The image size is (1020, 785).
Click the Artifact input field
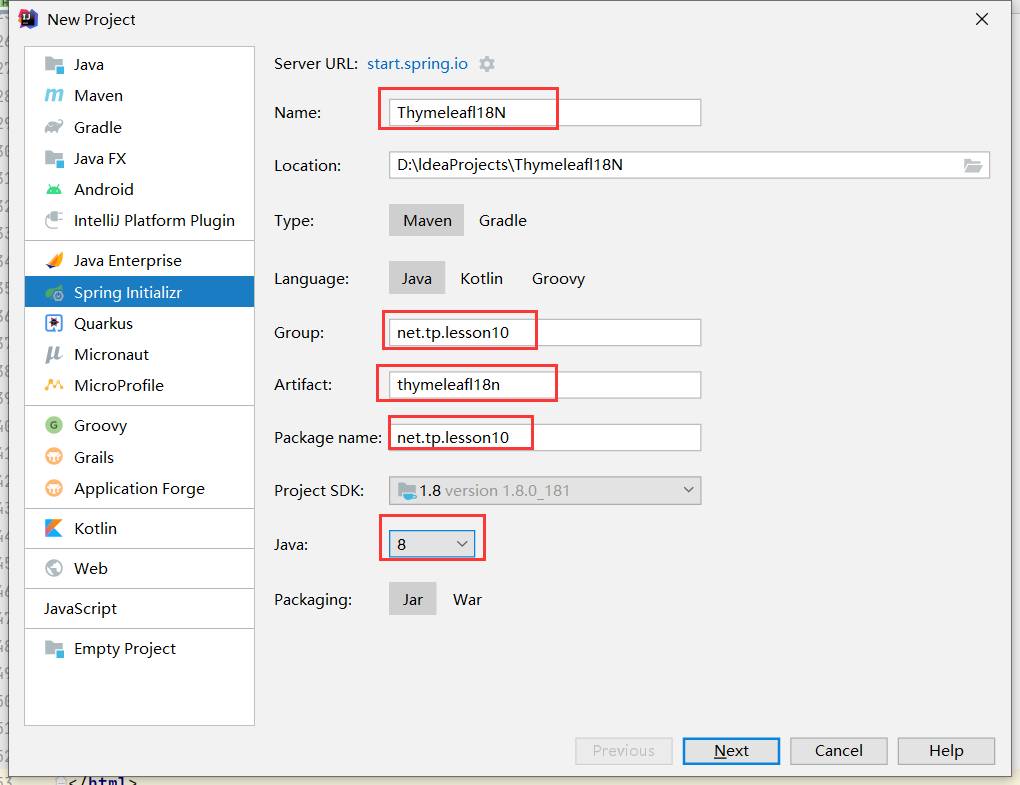pyautogui.click(x=544, y=385)
